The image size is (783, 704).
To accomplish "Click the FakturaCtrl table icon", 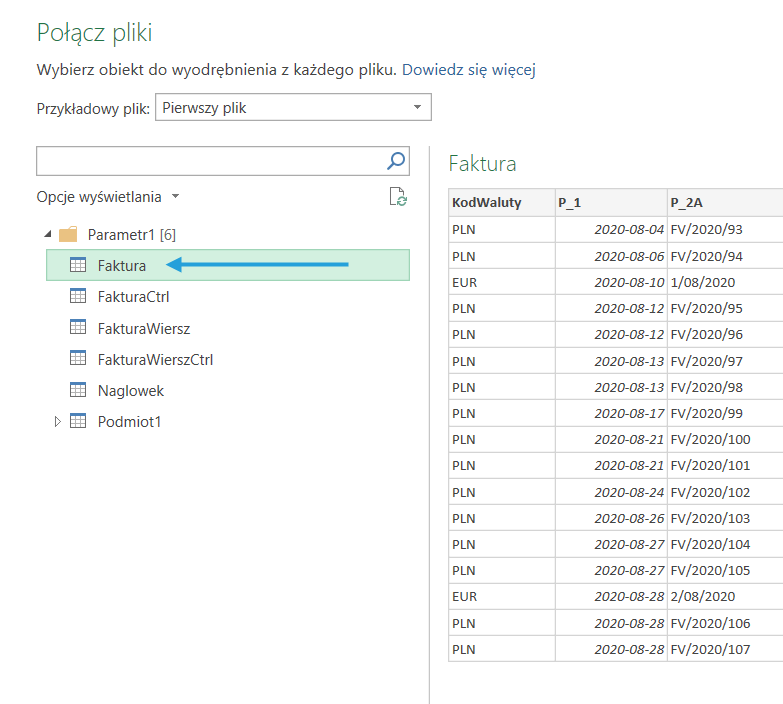I will (78, 296).
